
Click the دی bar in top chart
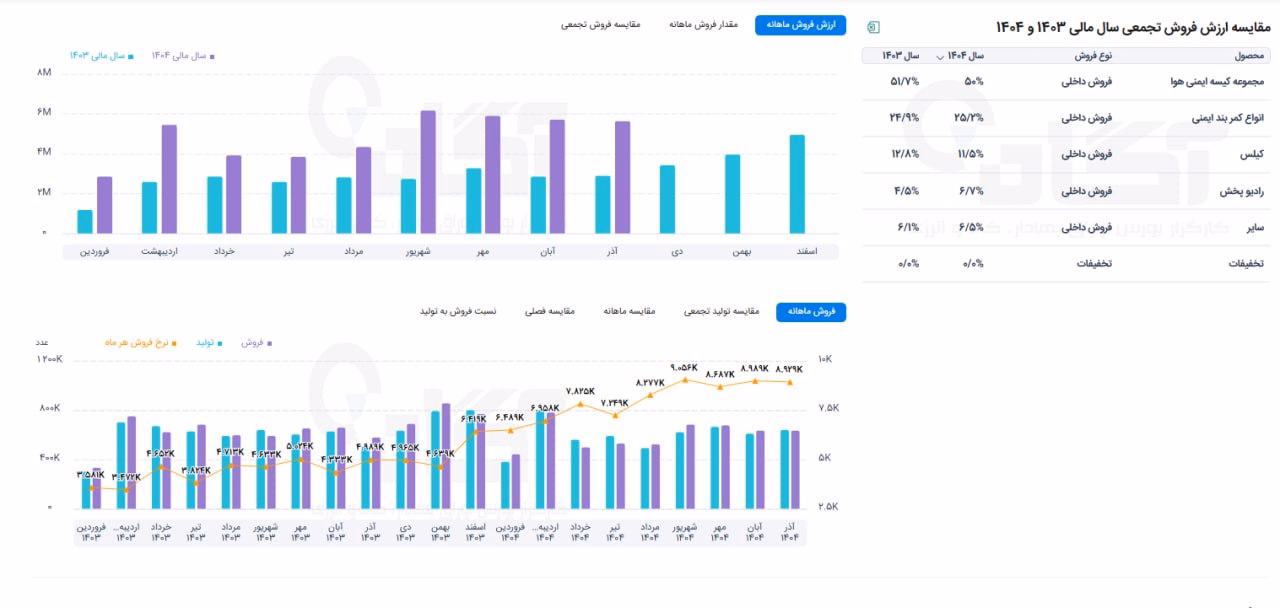[x=668, y=200]
